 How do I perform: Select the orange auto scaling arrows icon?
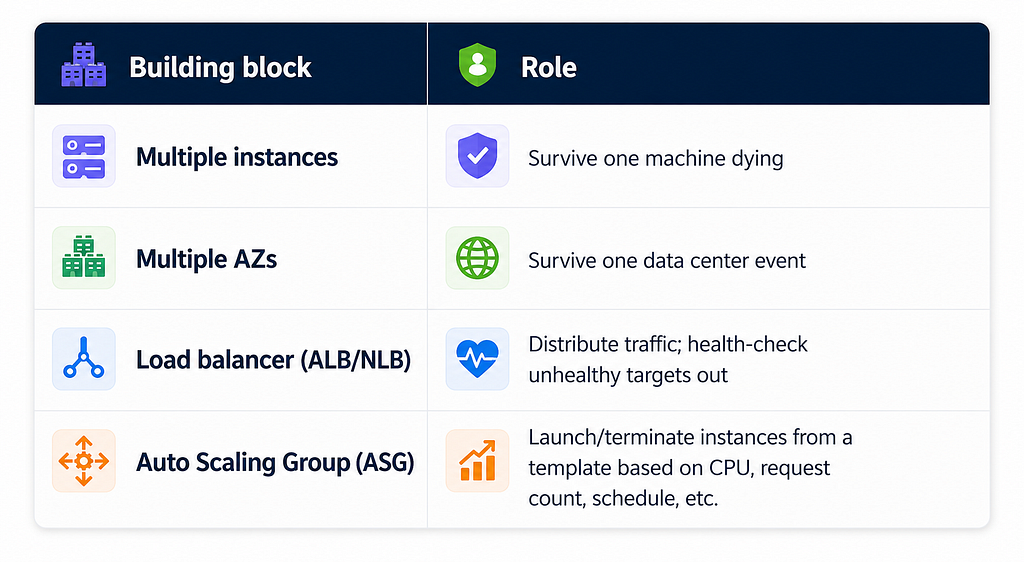point(84,461)
